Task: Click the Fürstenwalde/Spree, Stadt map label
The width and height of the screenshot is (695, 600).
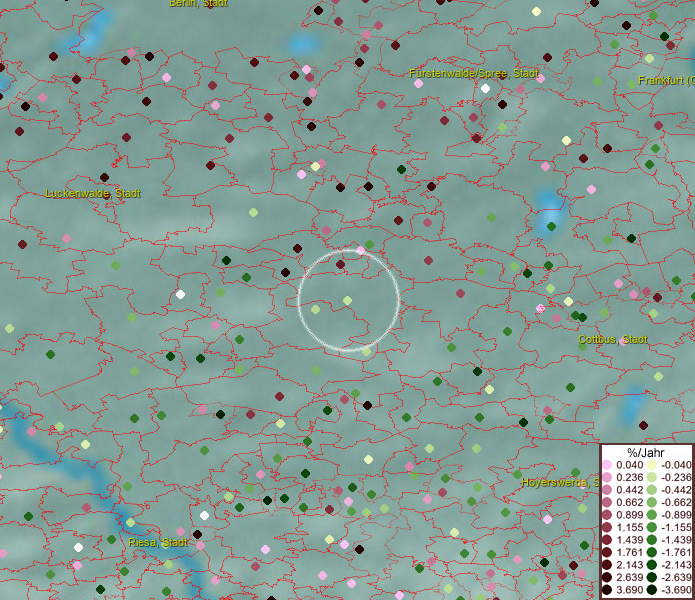Action: tap(474, 74)
